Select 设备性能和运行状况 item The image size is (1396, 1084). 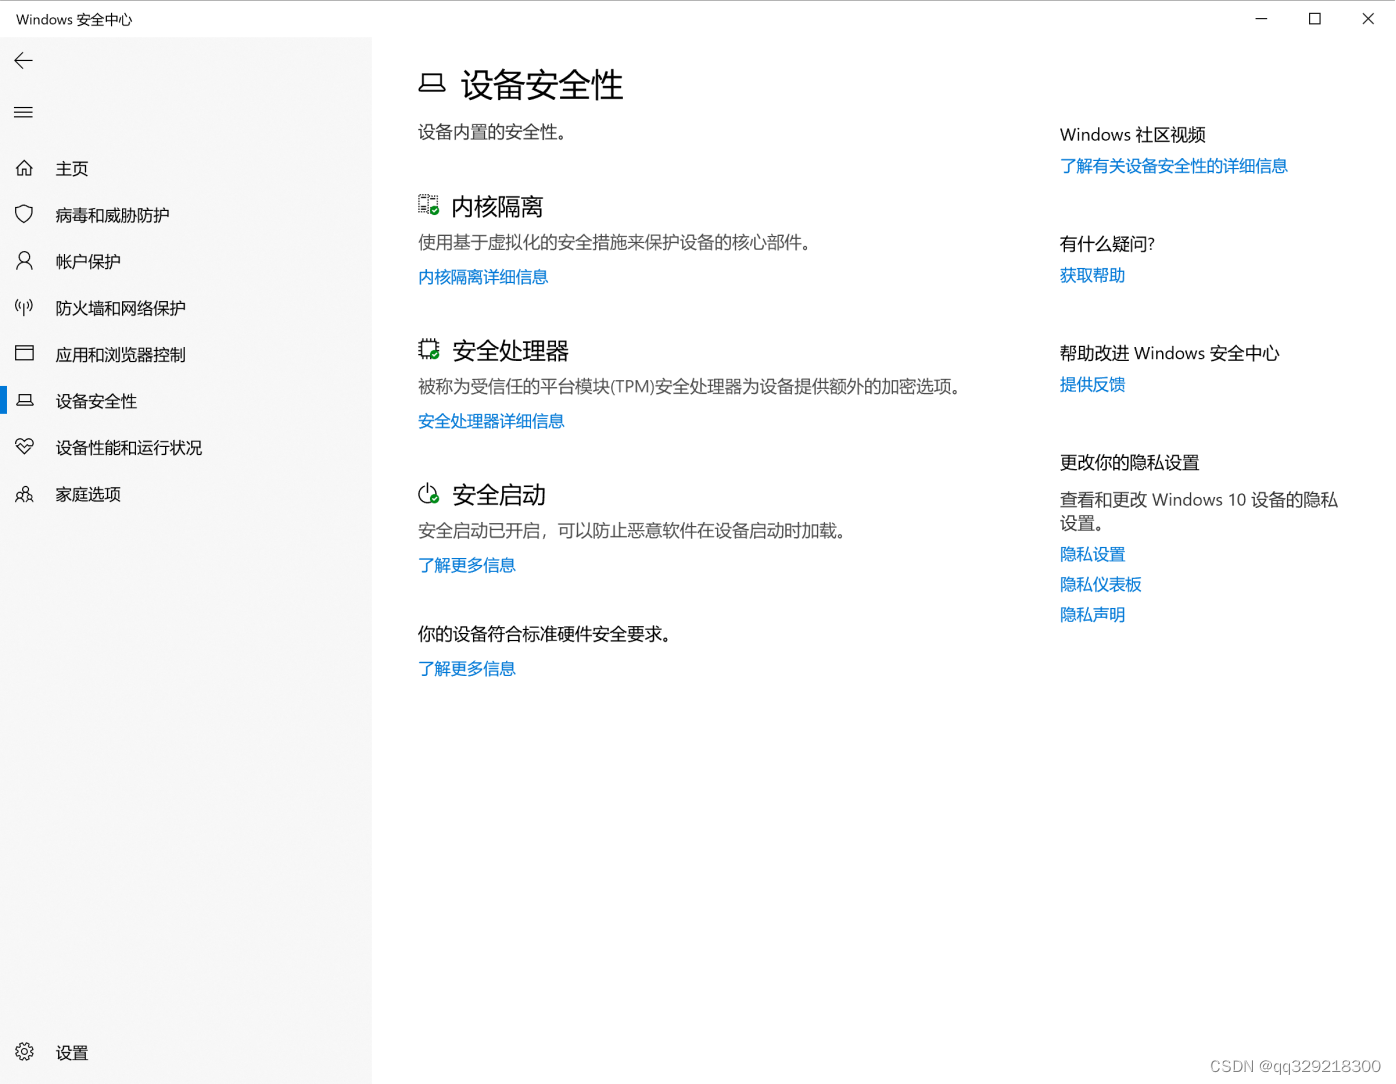point(186,447)
